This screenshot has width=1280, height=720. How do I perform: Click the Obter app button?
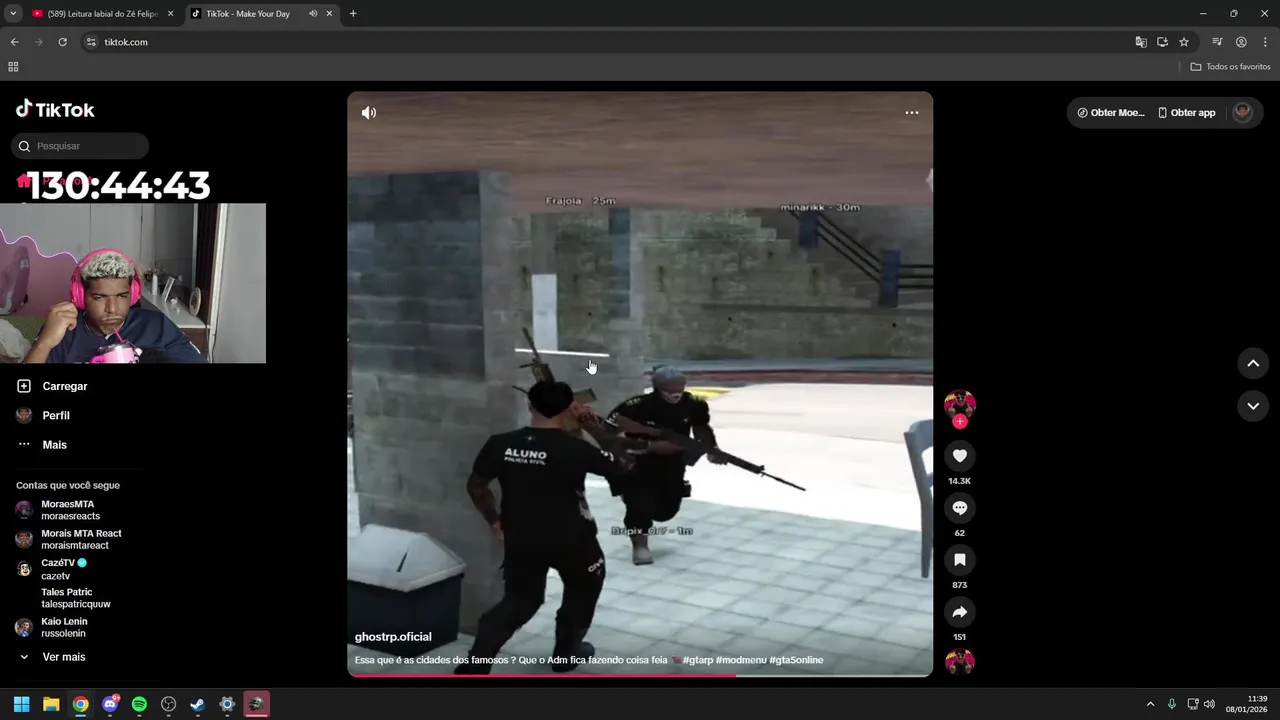pyautogui.click(x=1187, y=113)
